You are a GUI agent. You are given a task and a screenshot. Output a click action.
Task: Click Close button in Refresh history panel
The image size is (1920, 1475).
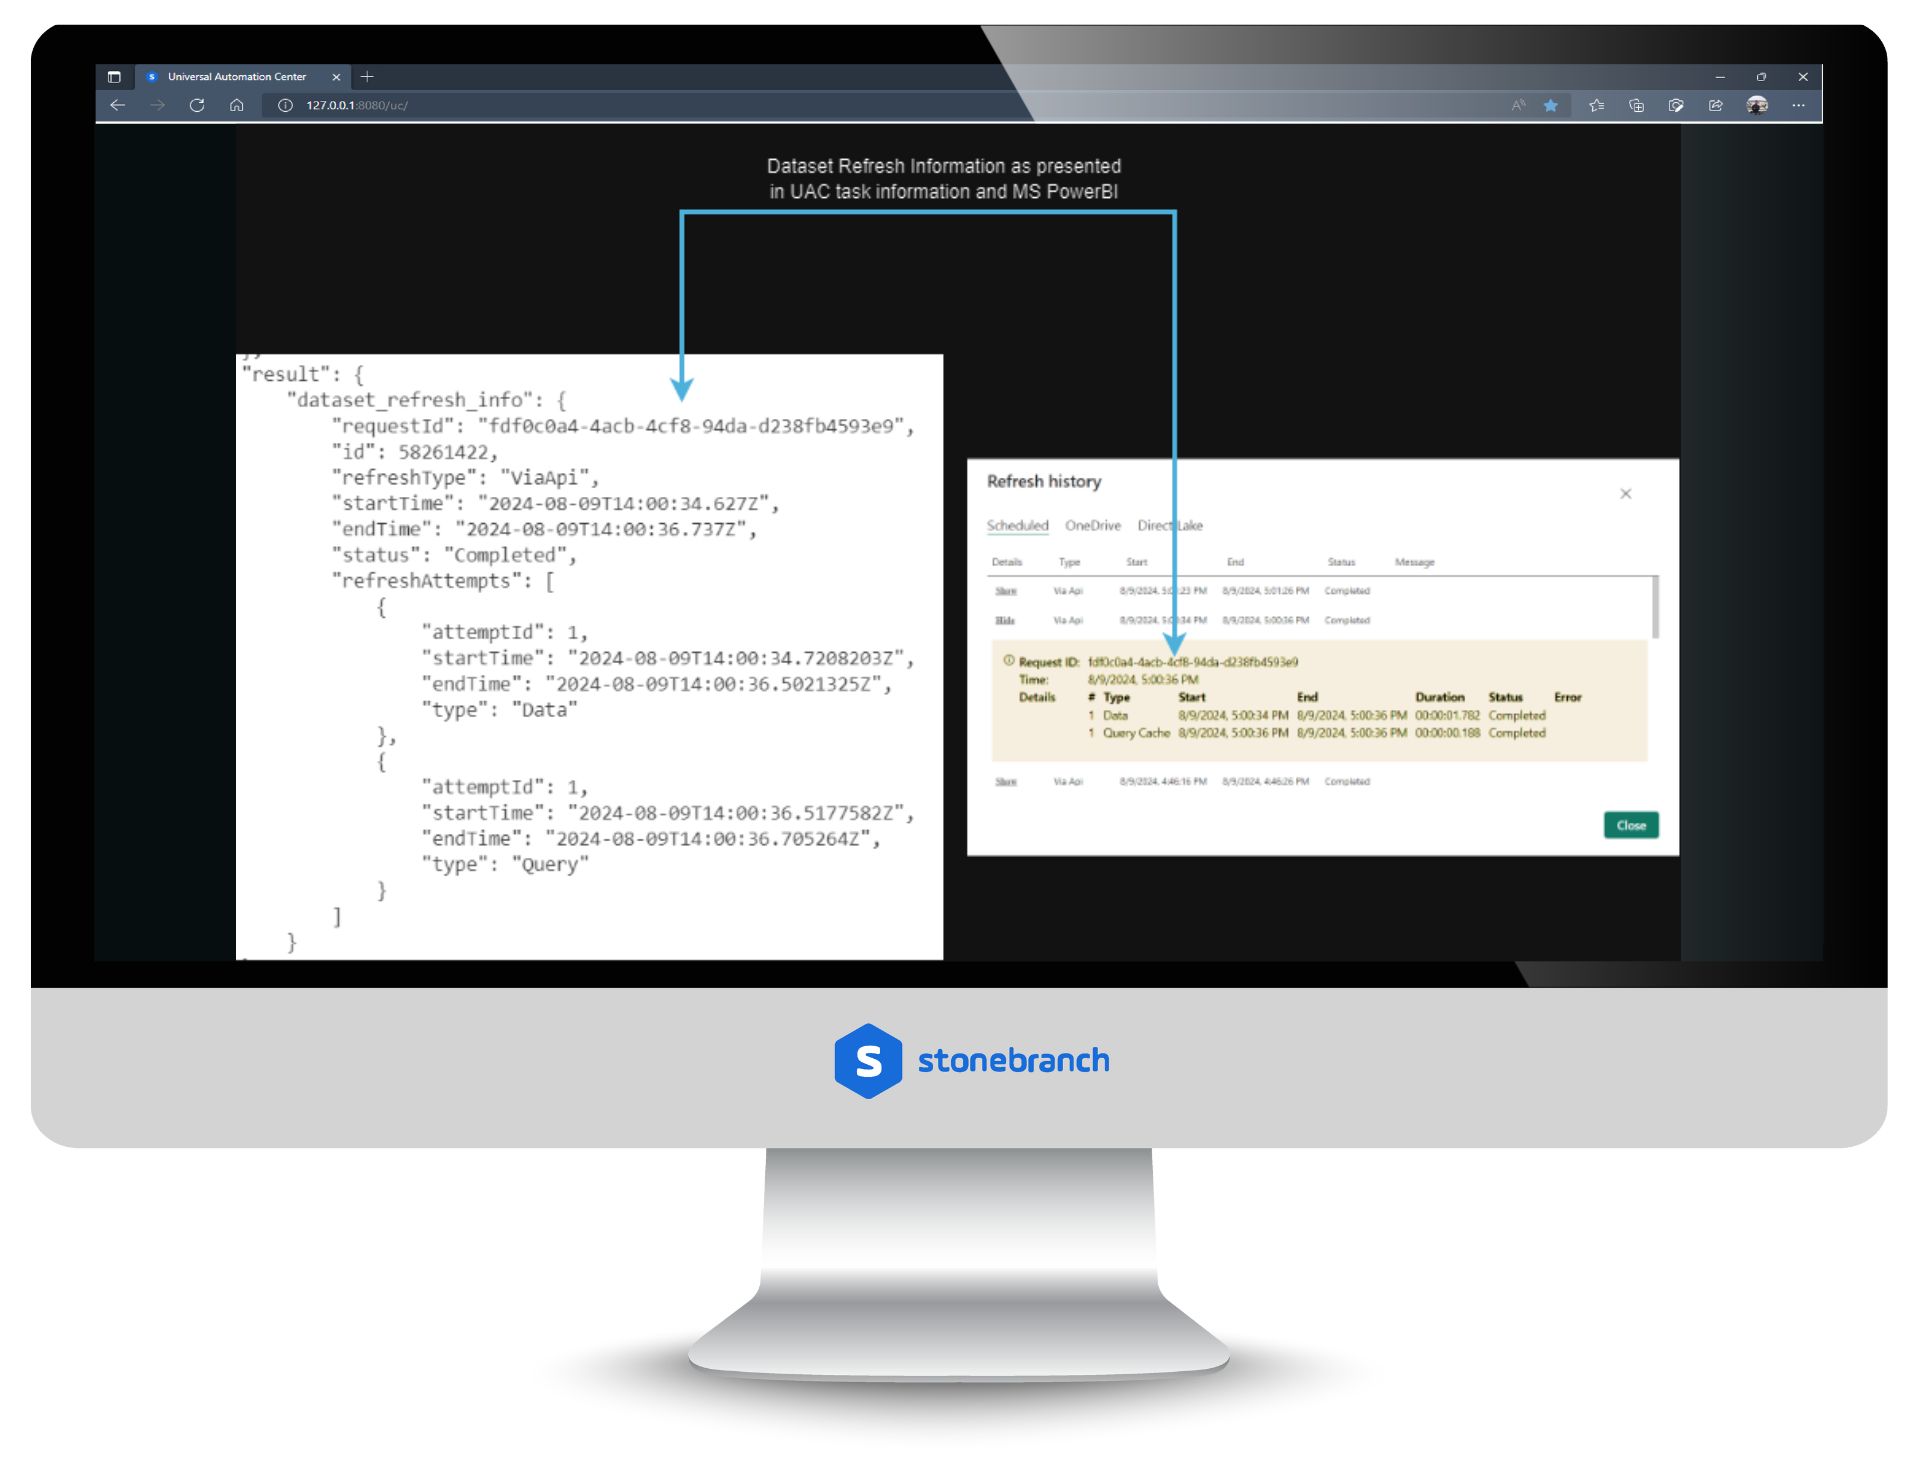click(1632, 823)
